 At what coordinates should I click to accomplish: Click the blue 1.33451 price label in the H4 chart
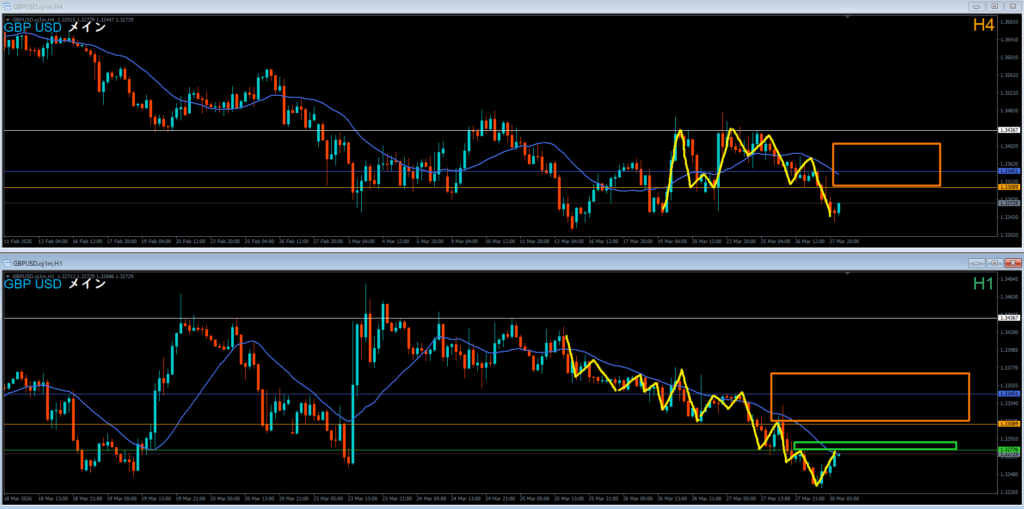click(x=1008, y=171)
